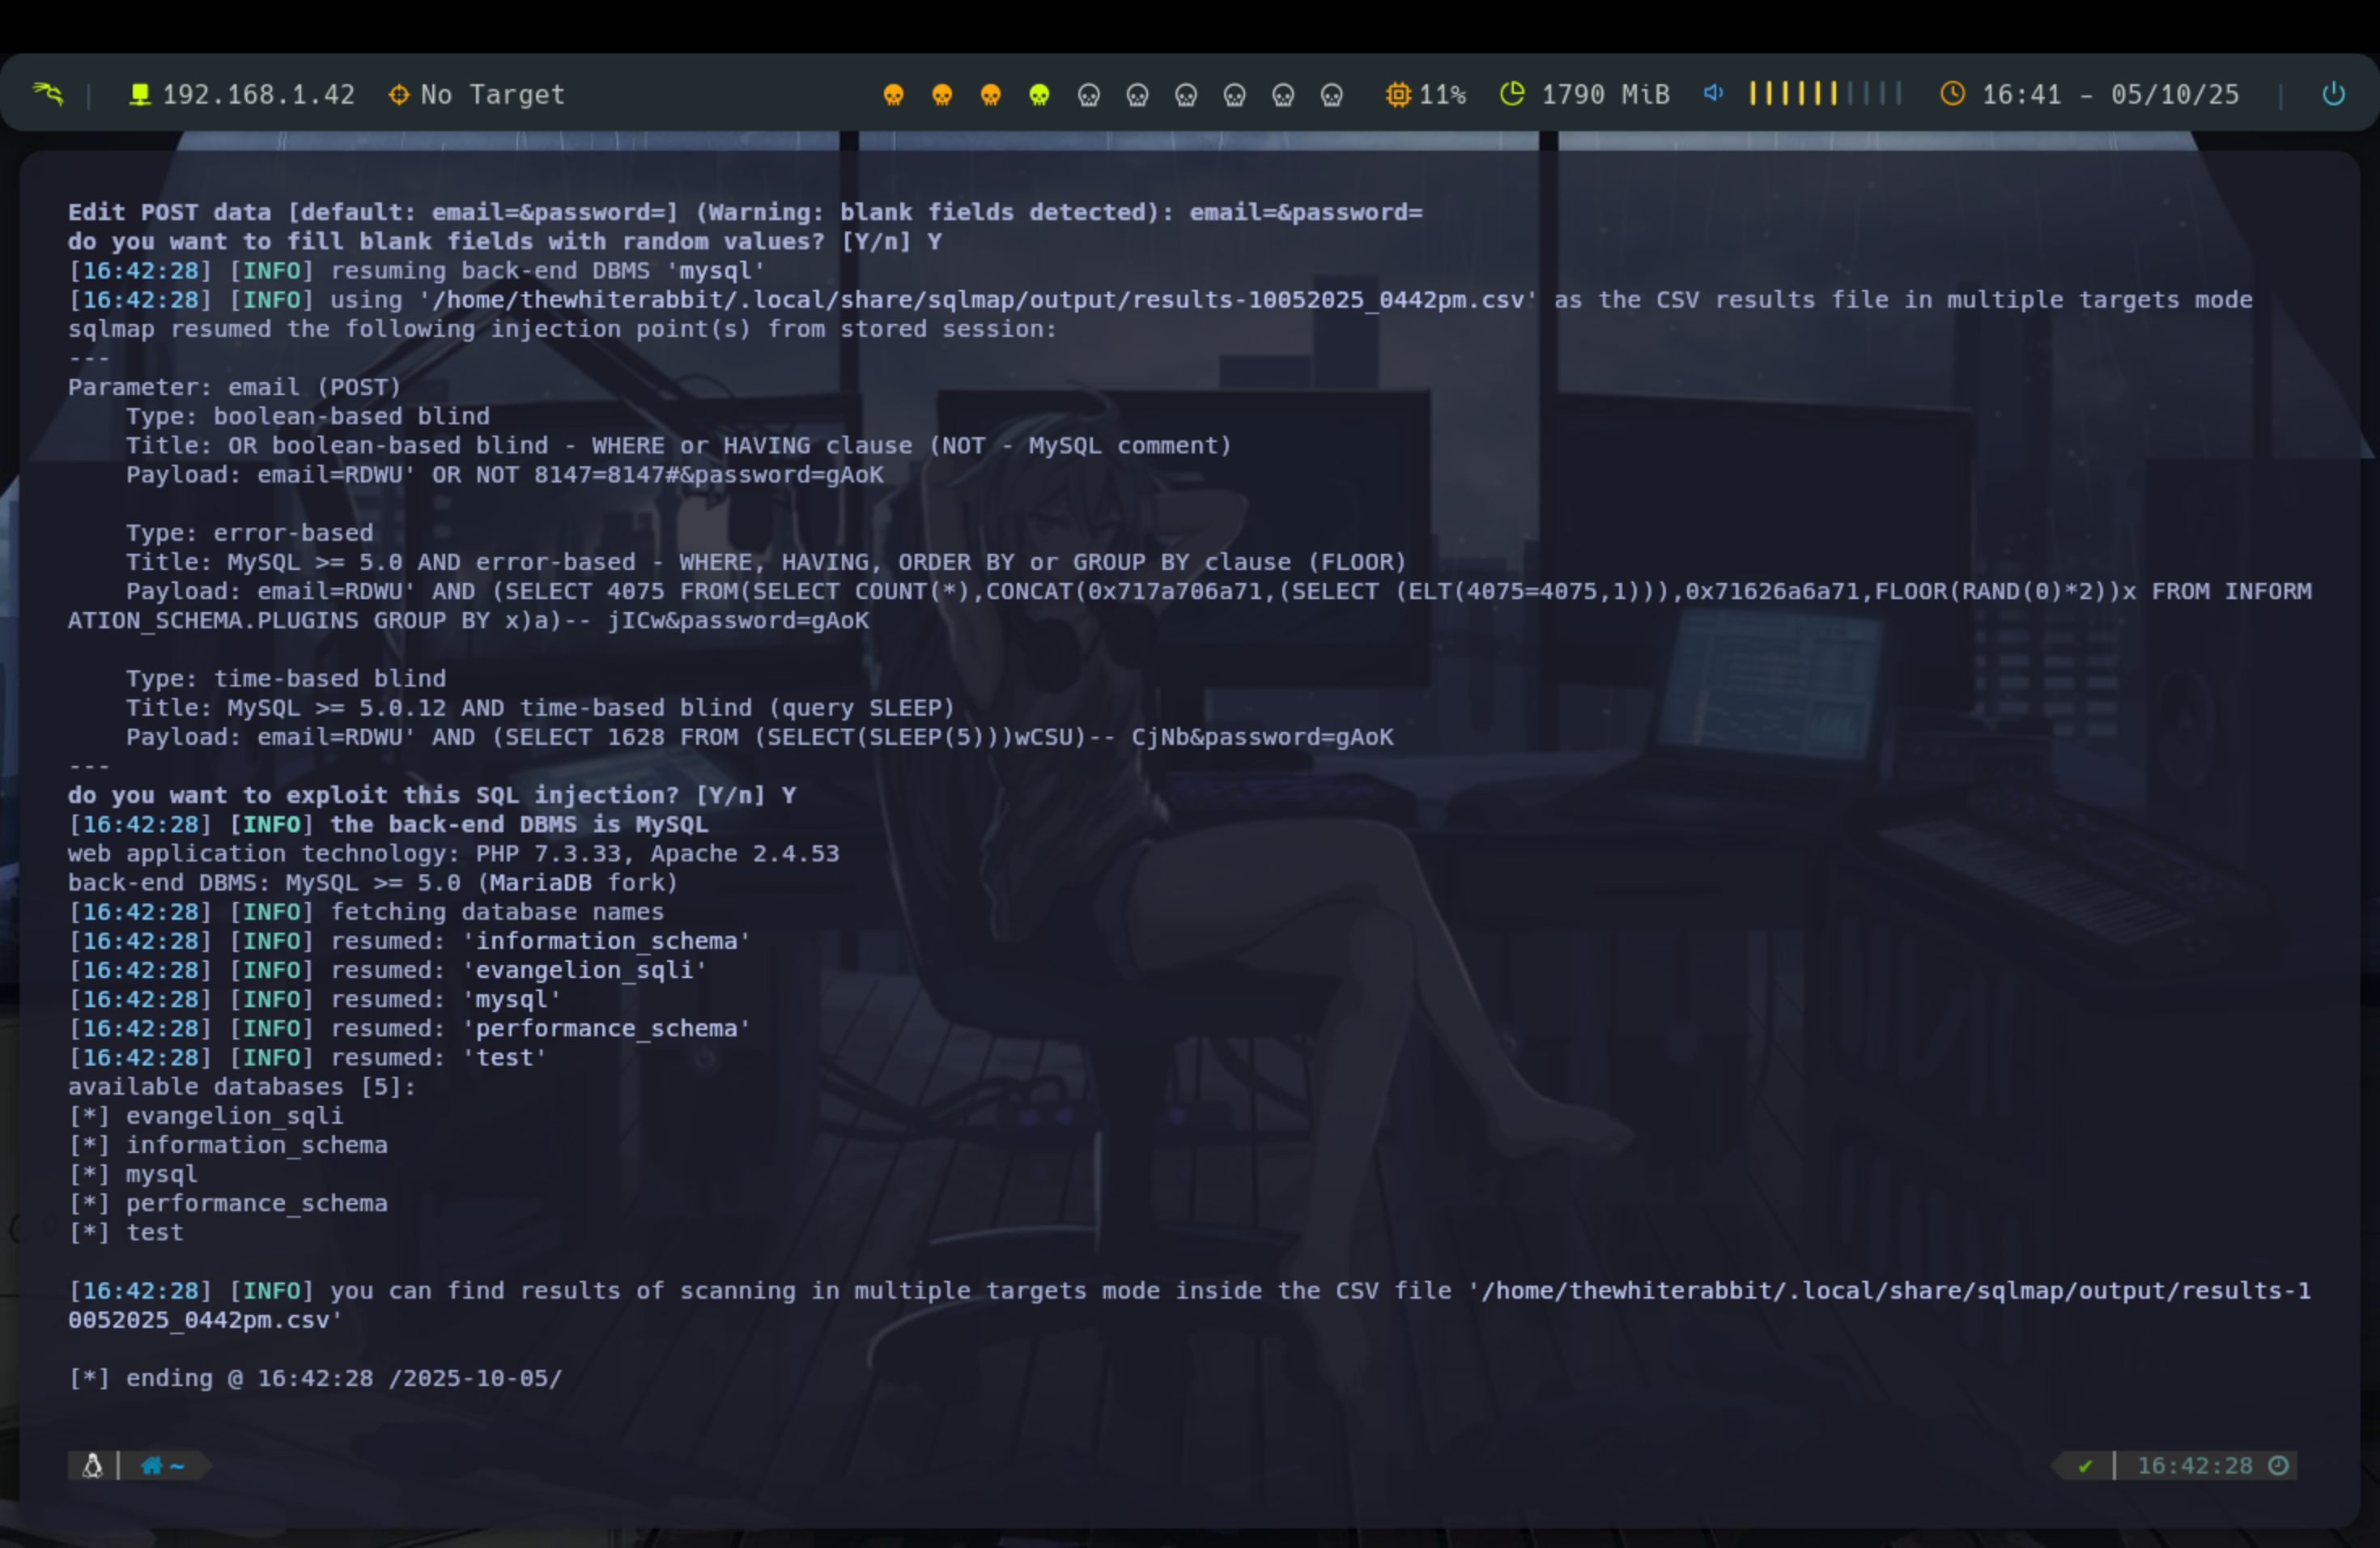The width and height of the screenshot is (2380, 1548).
Task: Click the No Target label
Action: 492,94
